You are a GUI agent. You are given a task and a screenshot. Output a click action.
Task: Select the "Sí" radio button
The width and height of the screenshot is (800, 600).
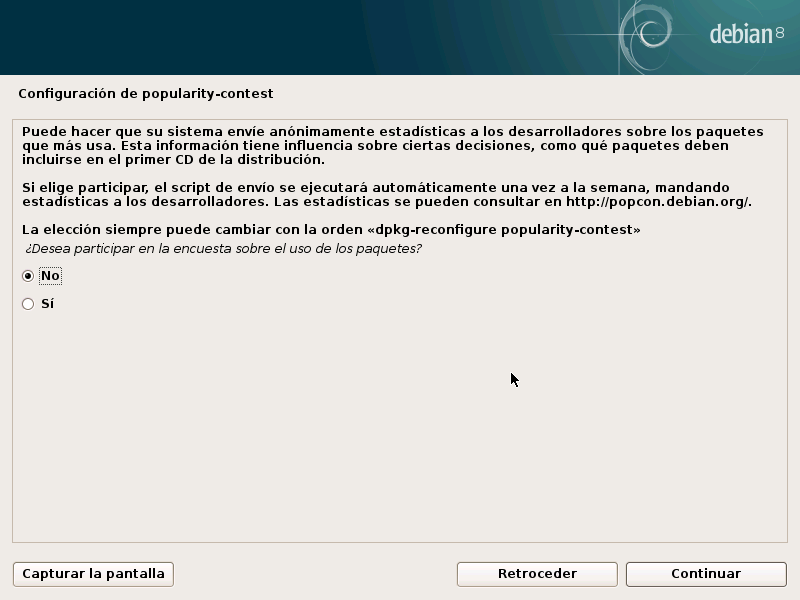[x=28, y=304]
